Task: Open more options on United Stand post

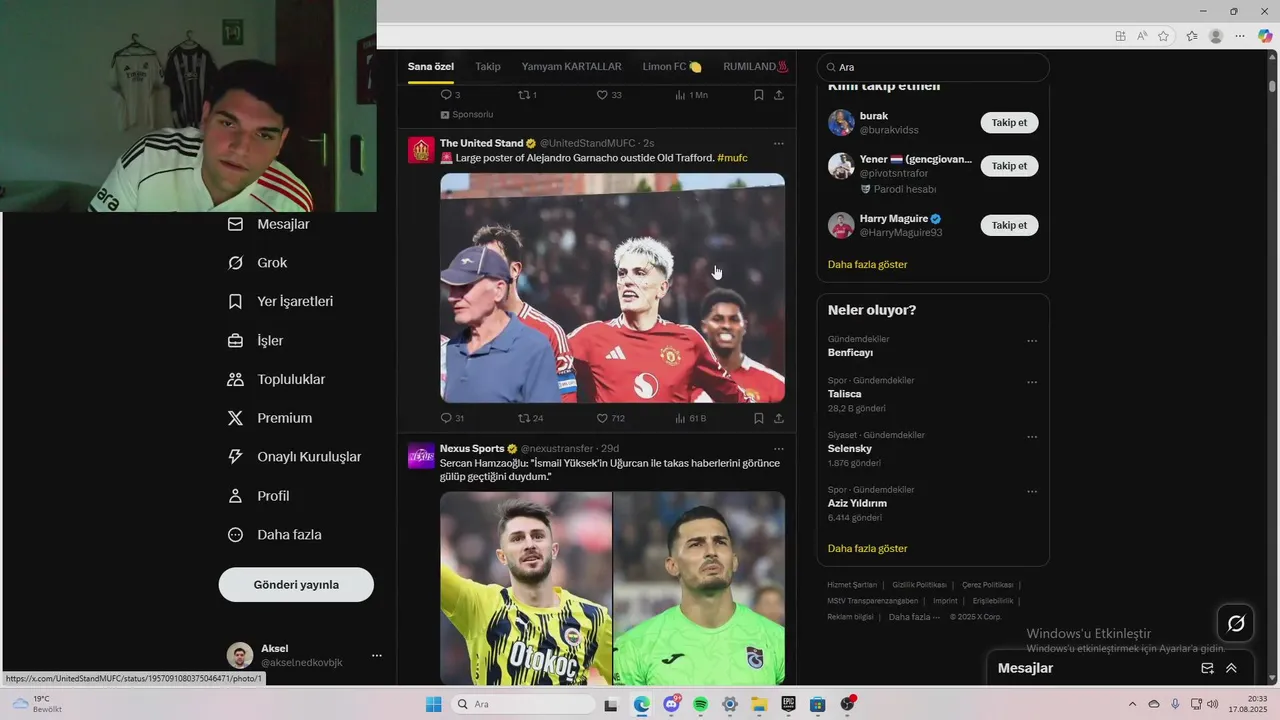Action: tap(779, 143)
